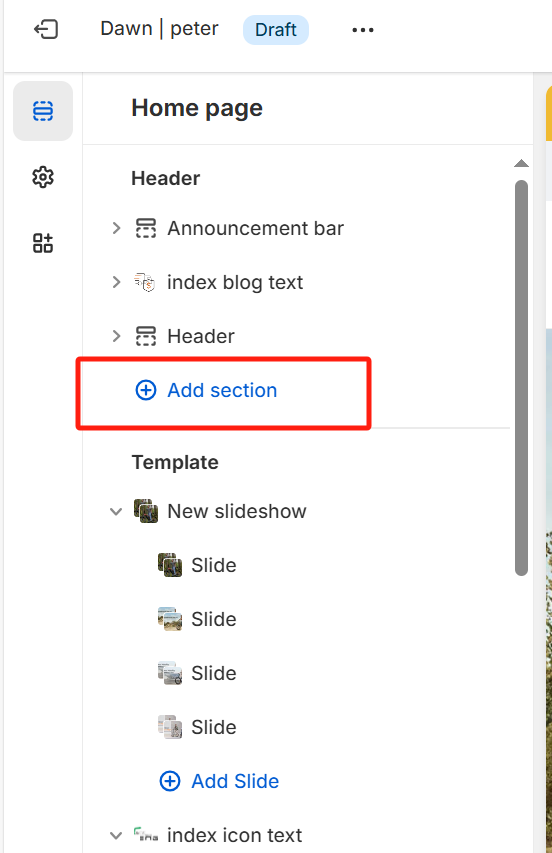552x853 pixels.
Task: Expand the Announcement bar section
Action: click(x=116, y=228)
